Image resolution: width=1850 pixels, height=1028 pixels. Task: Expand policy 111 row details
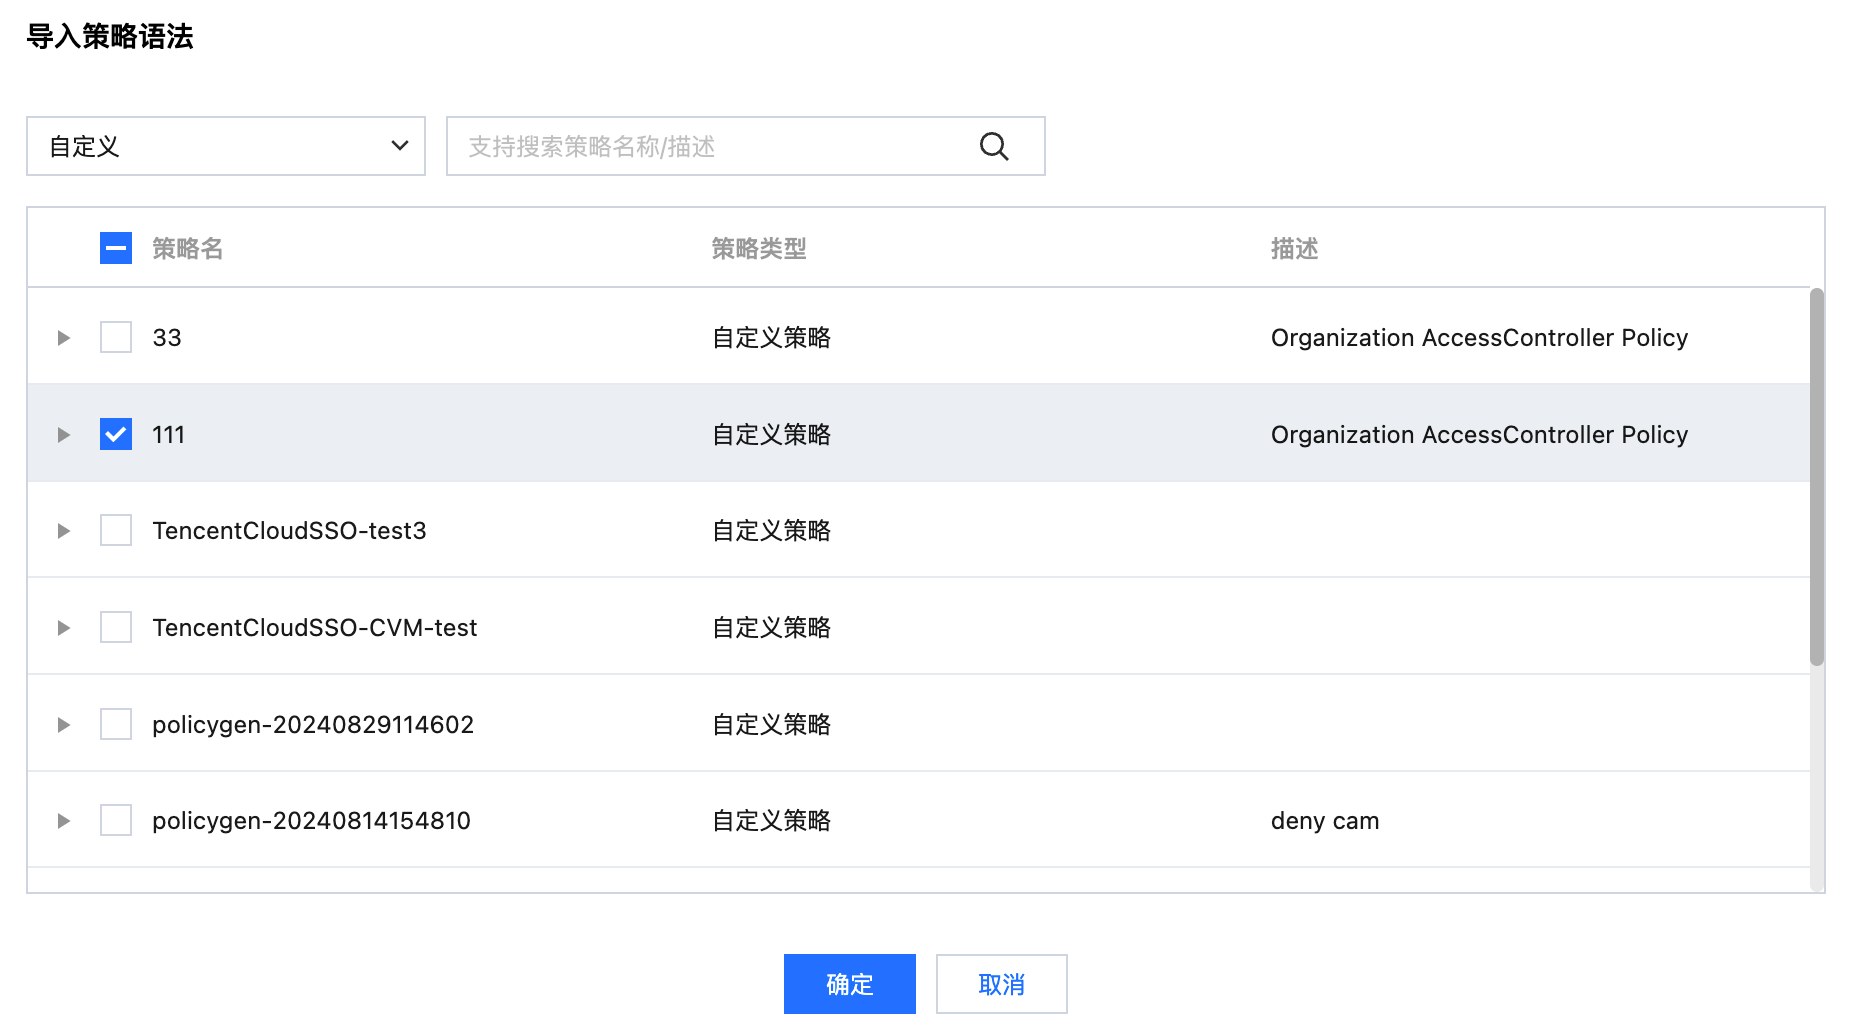coord(64,435)
